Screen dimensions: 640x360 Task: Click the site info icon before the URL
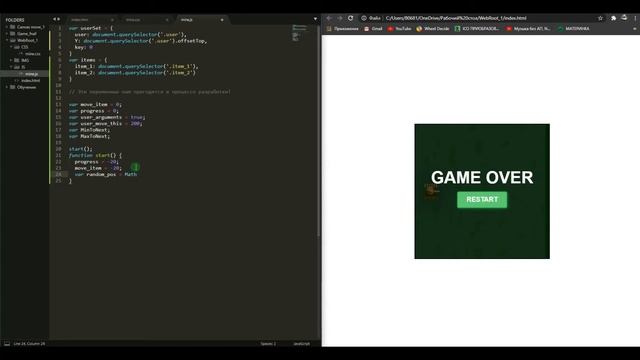point(364,18)
